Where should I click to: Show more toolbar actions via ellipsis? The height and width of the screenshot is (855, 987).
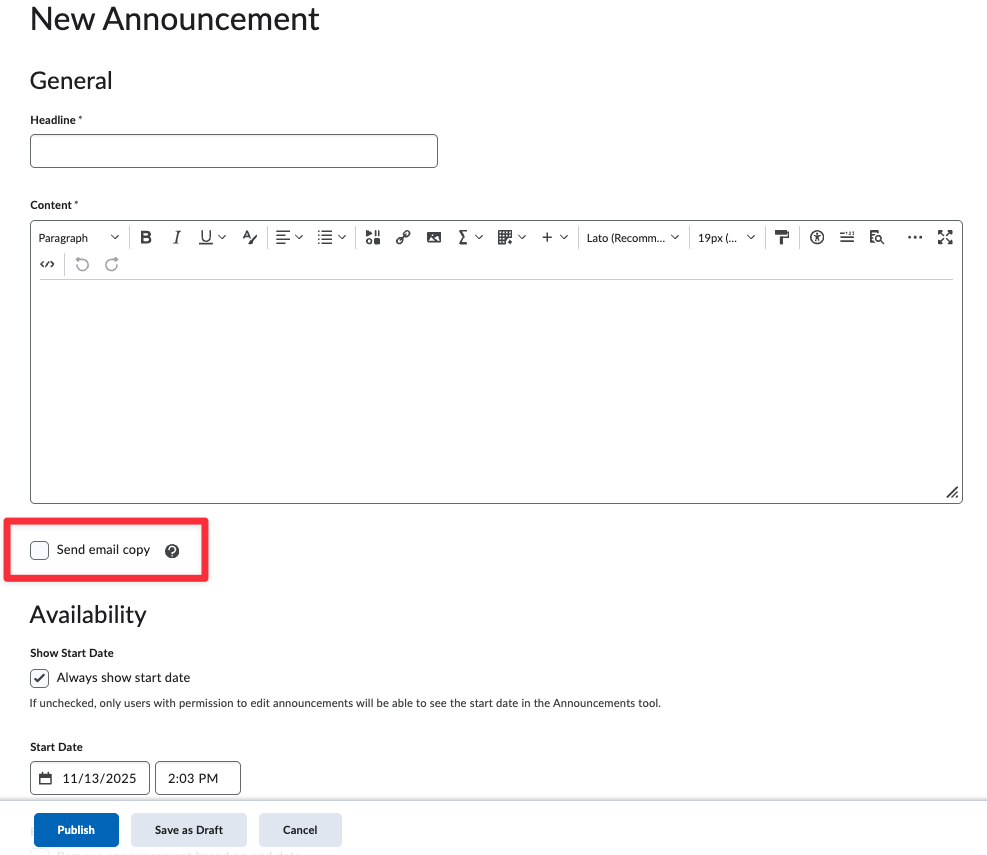(914, 238)
